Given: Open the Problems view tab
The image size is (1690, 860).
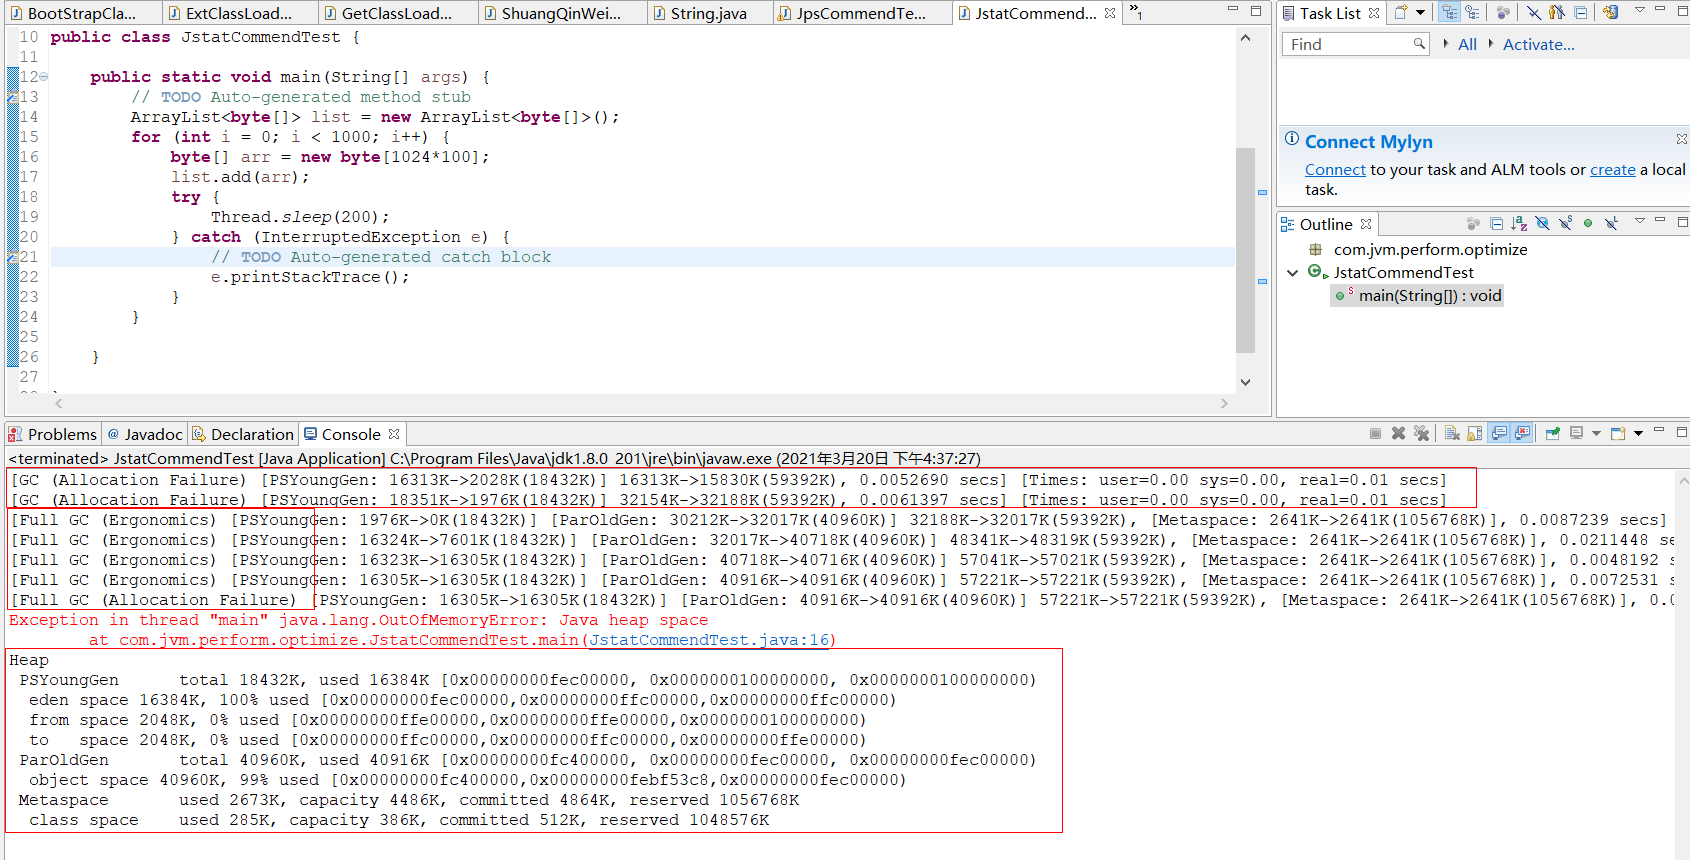Looking at the screenshot, I should pyautogui.click(x=52, y=434).
